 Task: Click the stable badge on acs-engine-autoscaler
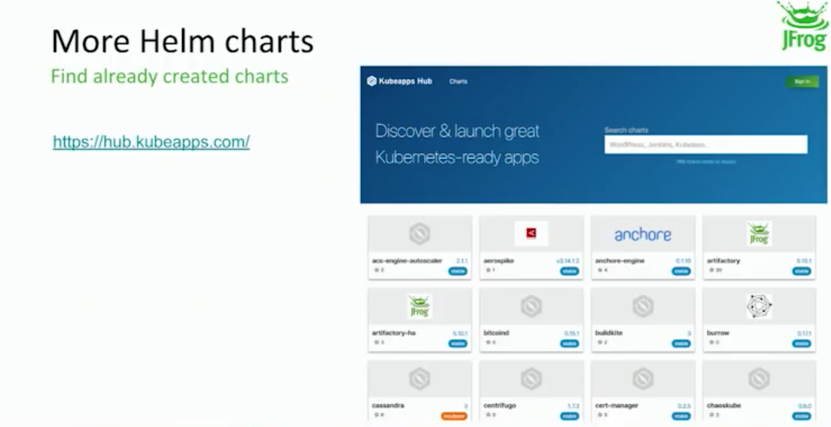point(458,271)
